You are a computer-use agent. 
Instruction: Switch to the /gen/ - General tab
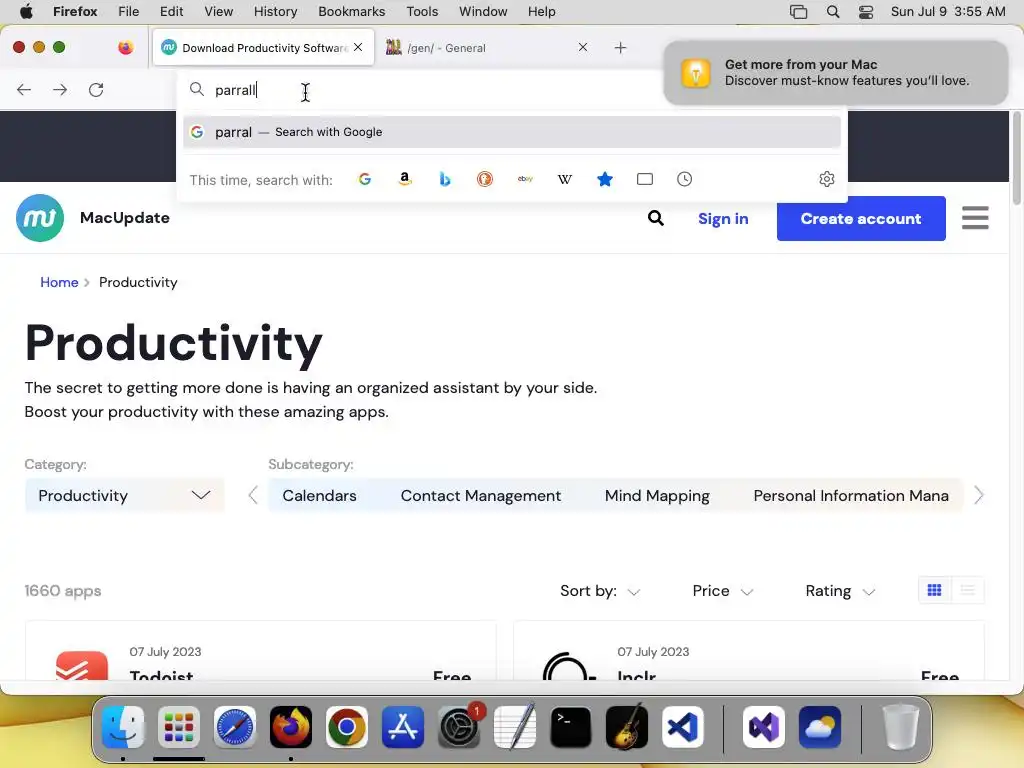click(487, 48)
